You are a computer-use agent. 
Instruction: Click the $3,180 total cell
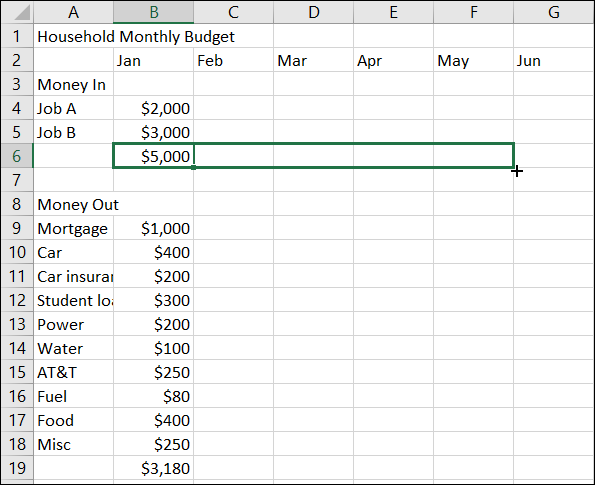tap(153, 468)
